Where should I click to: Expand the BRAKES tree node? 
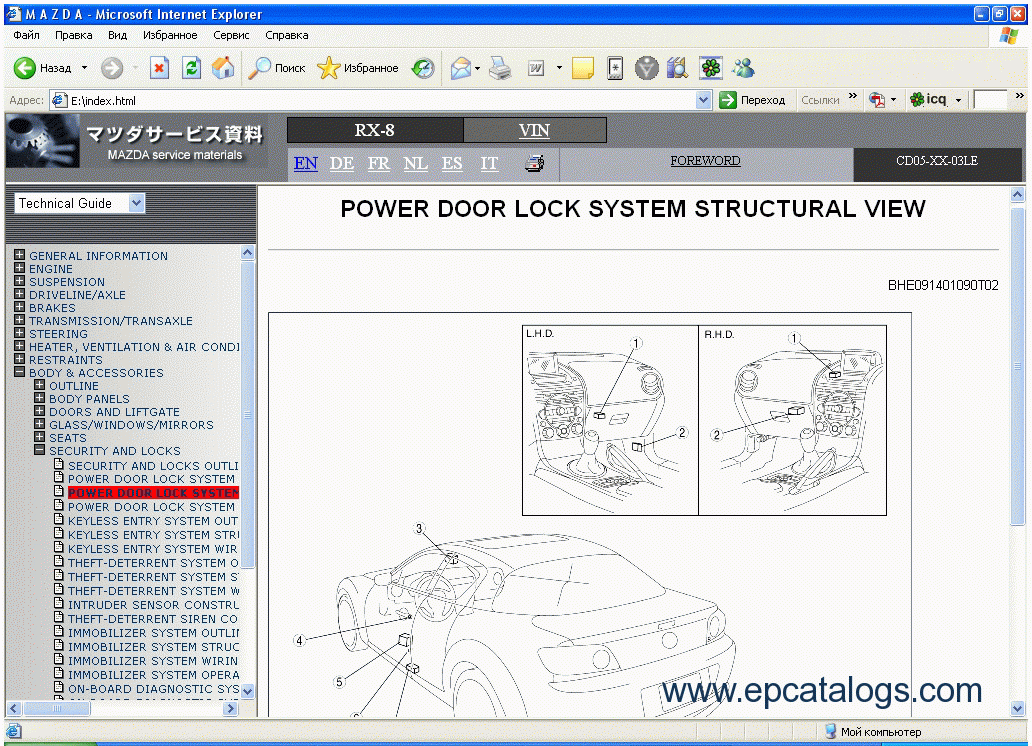click(x=20, y=307)
